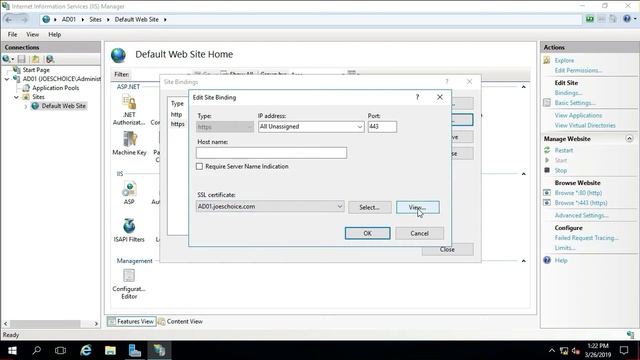Image resolution: width=640 pixels, height=360 pixels.
Task: Collapse the IIS group
Action: point(524,174)
